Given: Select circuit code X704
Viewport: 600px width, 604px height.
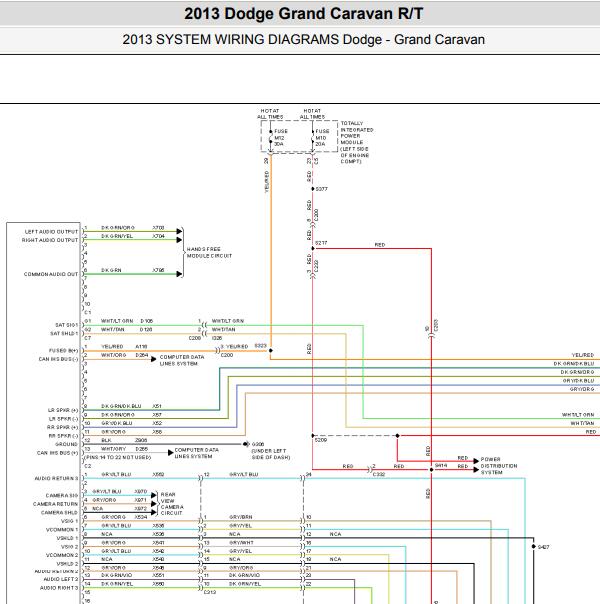Looking at the screenshot, I should (x=158, y=236).
